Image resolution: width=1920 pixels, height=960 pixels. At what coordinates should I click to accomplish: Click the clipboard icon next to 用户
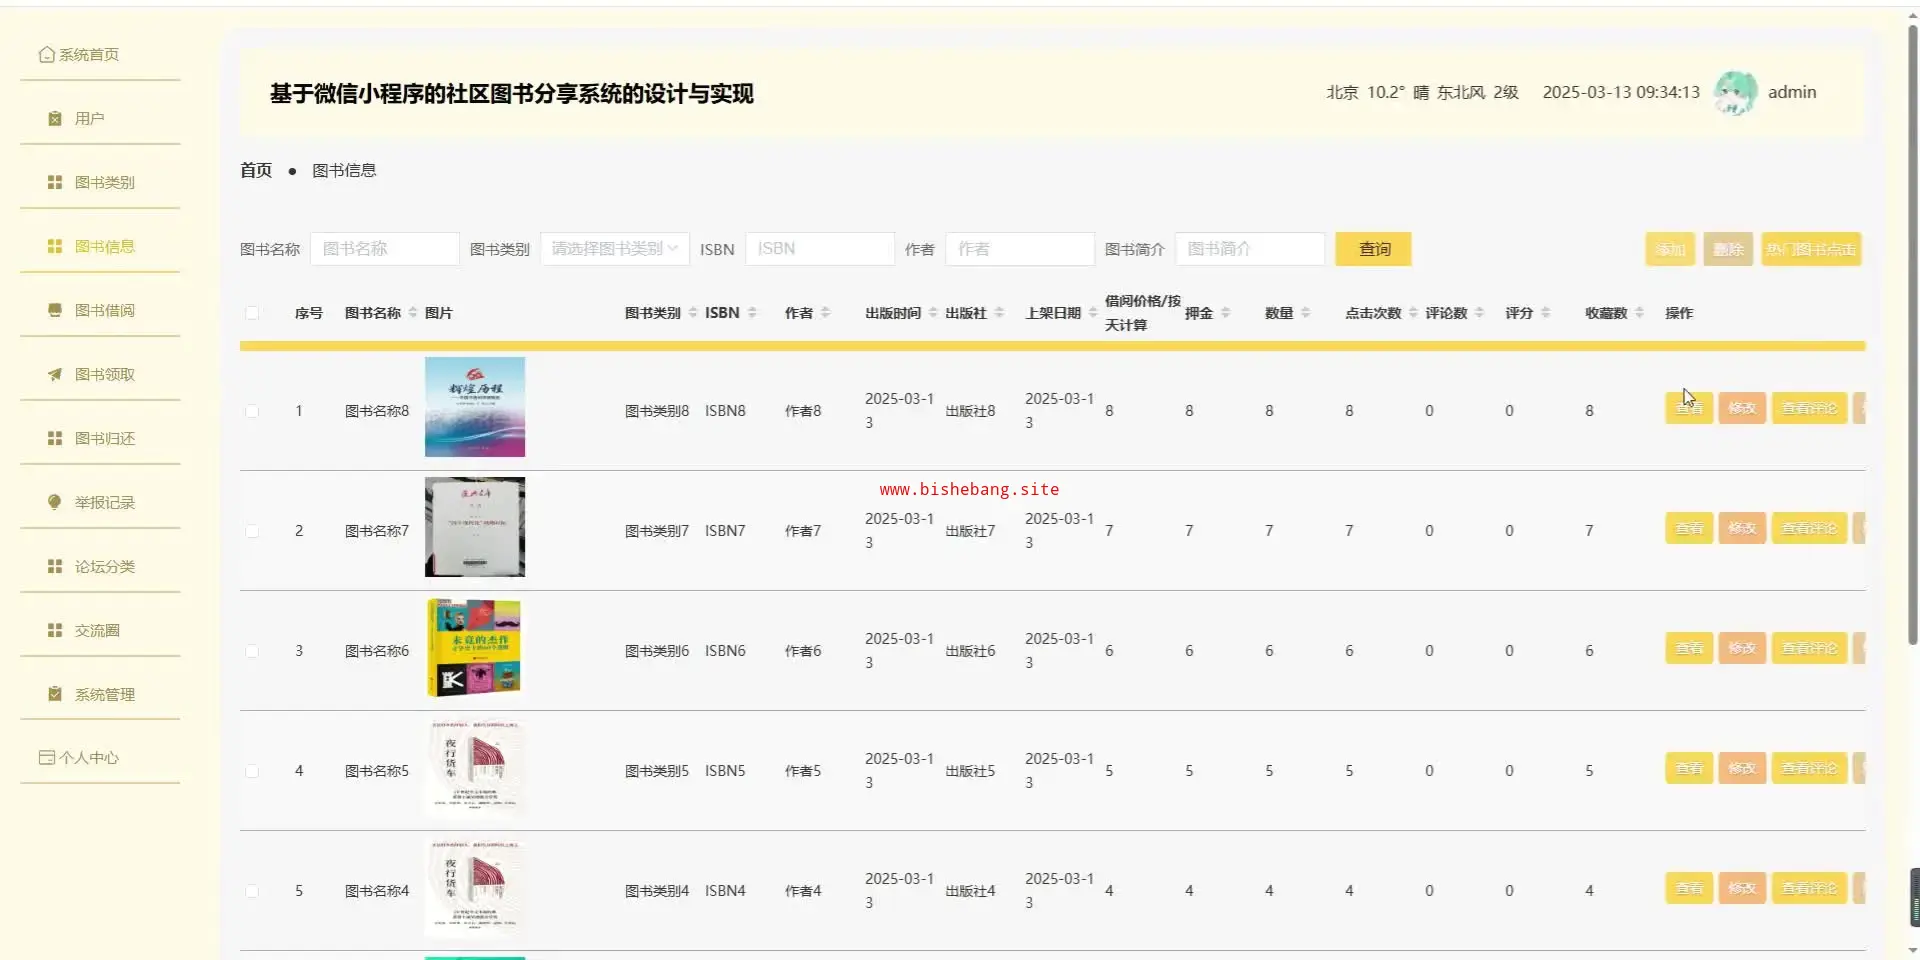coord(55,119)
